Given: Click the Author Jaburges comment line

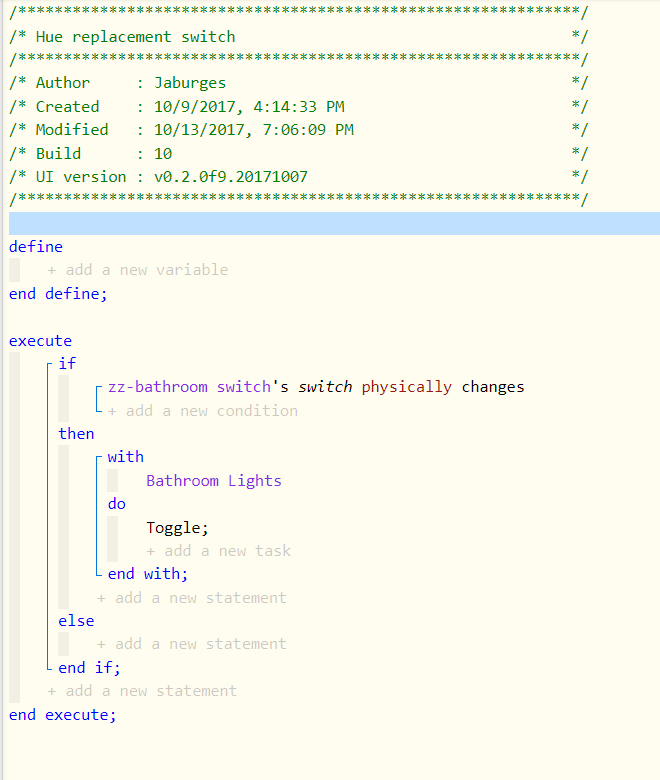Looking at the screenshot, I should click(x=298, y=83).
